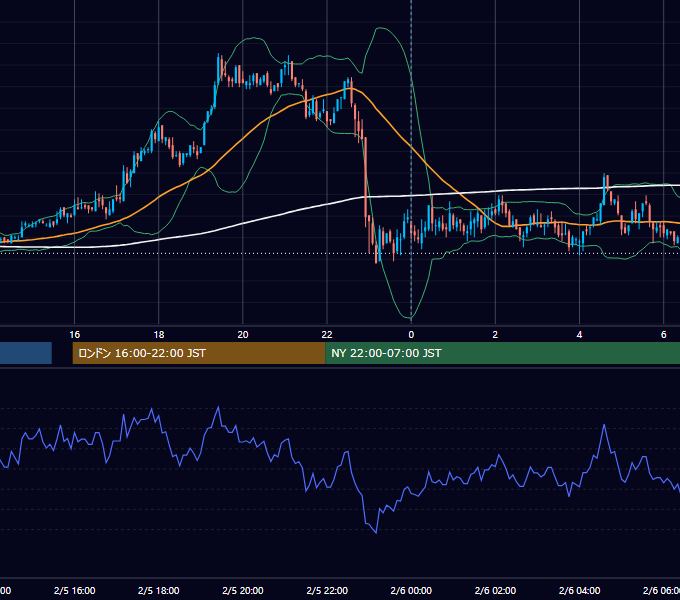
Task: Click hour label 22 on upper axis
Action: pos(327,335)
